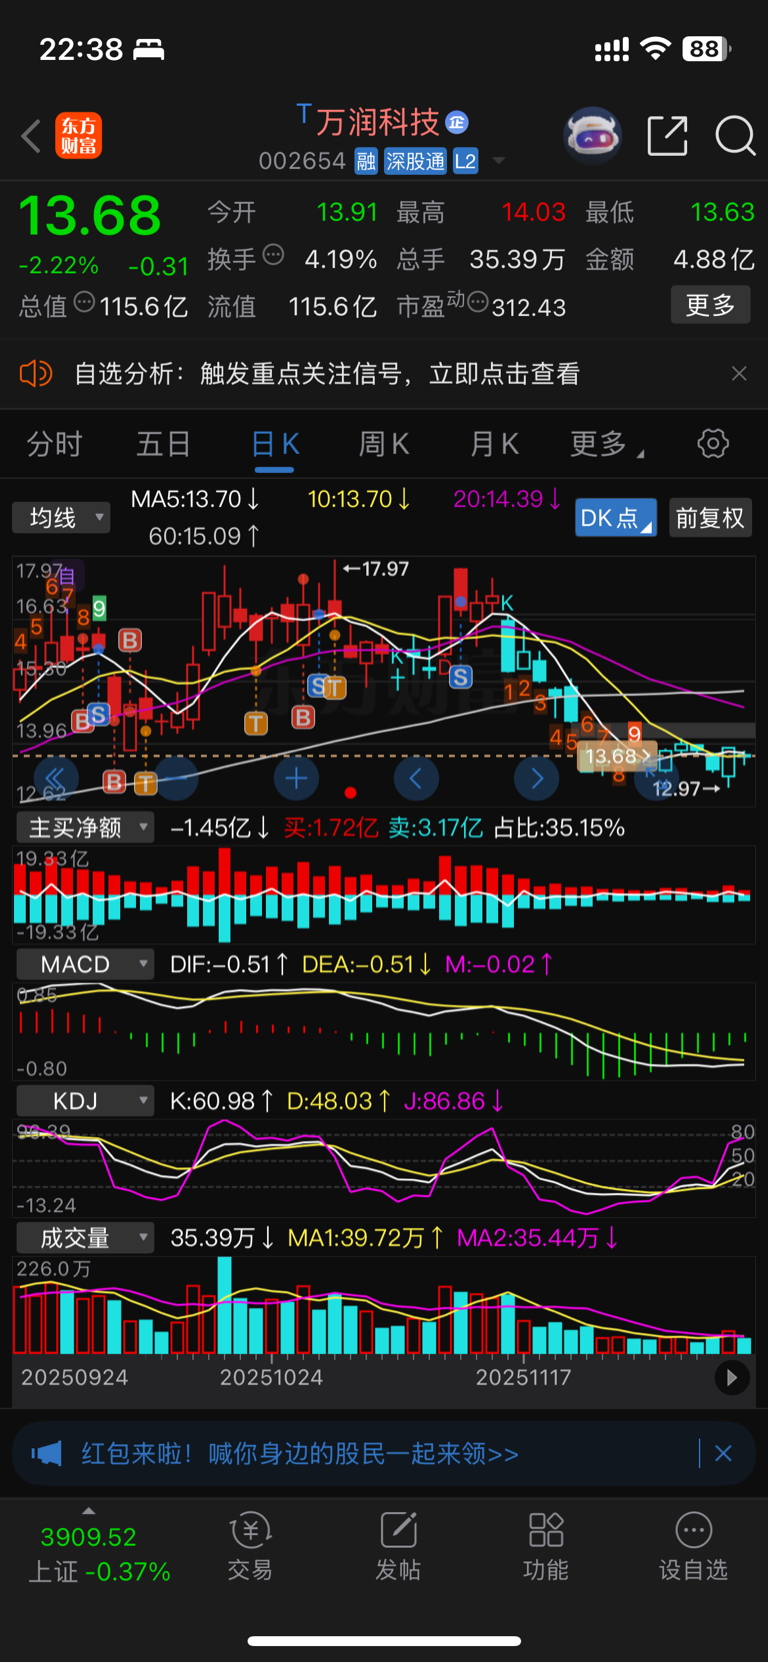Screen dimensions: 768x1663
Task: Tap the 更多 quote details button
Action: pyautogui.click(x=710, y=305)
